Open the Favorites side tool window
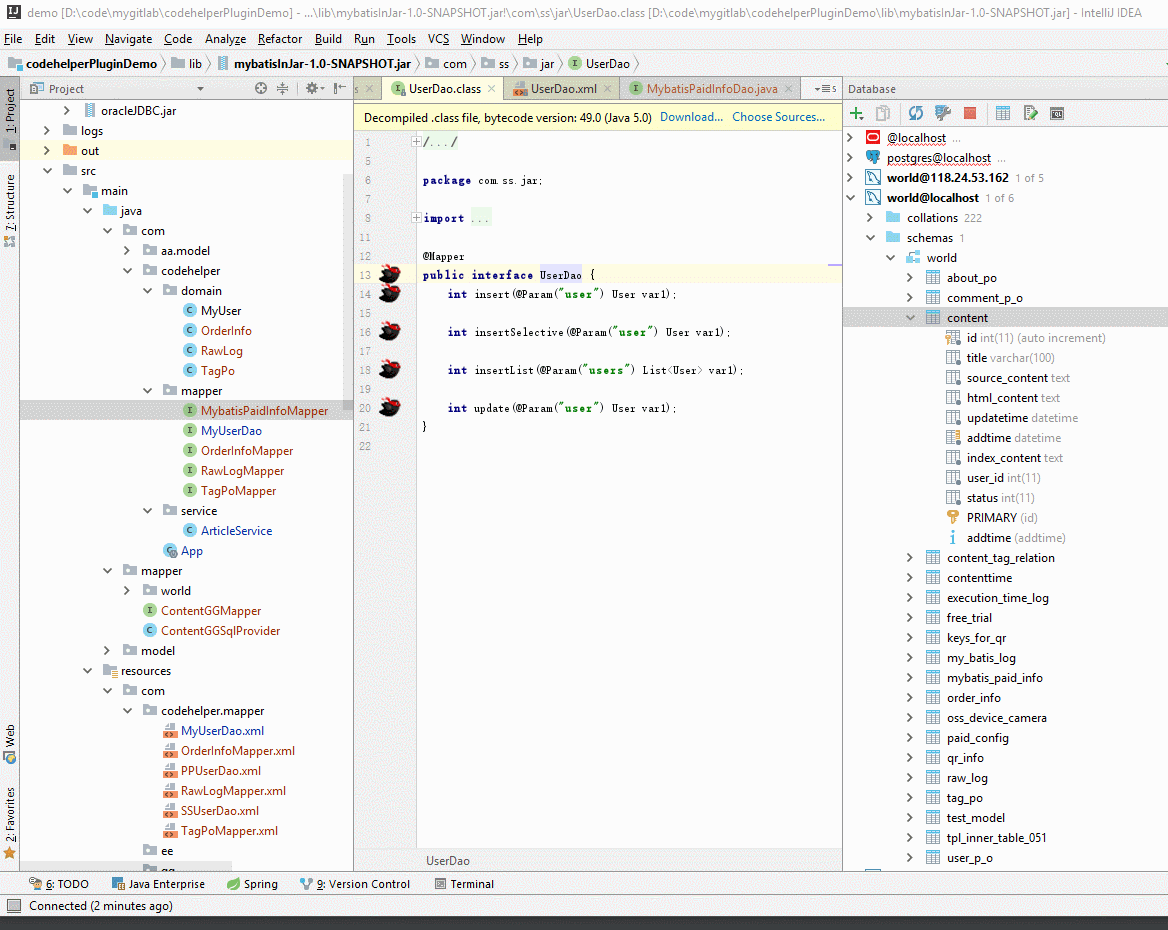1168x930 pixels. (10, 822)
